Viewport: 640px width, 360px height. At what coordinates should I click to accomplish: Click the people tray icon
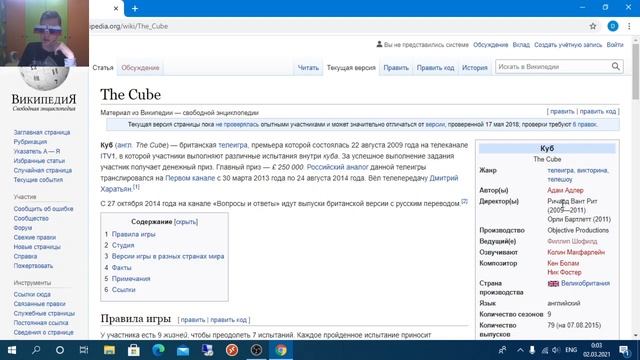pyautogui.click(x=502, y=350)
